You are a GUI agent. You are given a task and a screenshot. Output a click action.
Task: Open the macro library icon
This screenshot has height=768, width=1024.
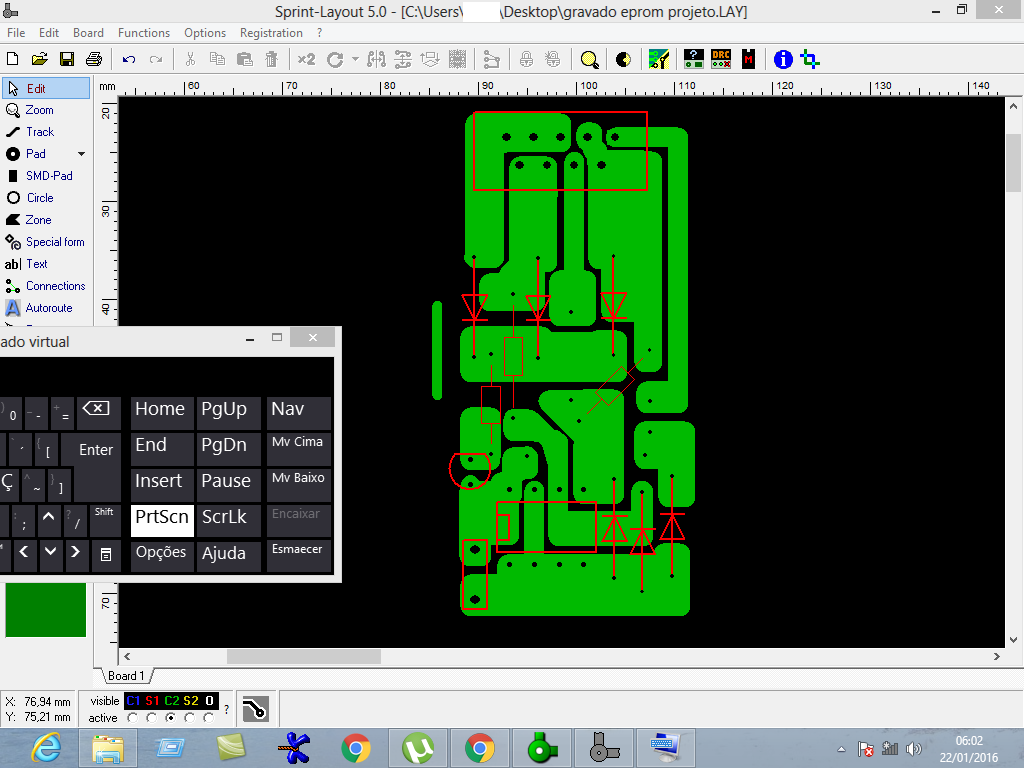tap(748, 59)
